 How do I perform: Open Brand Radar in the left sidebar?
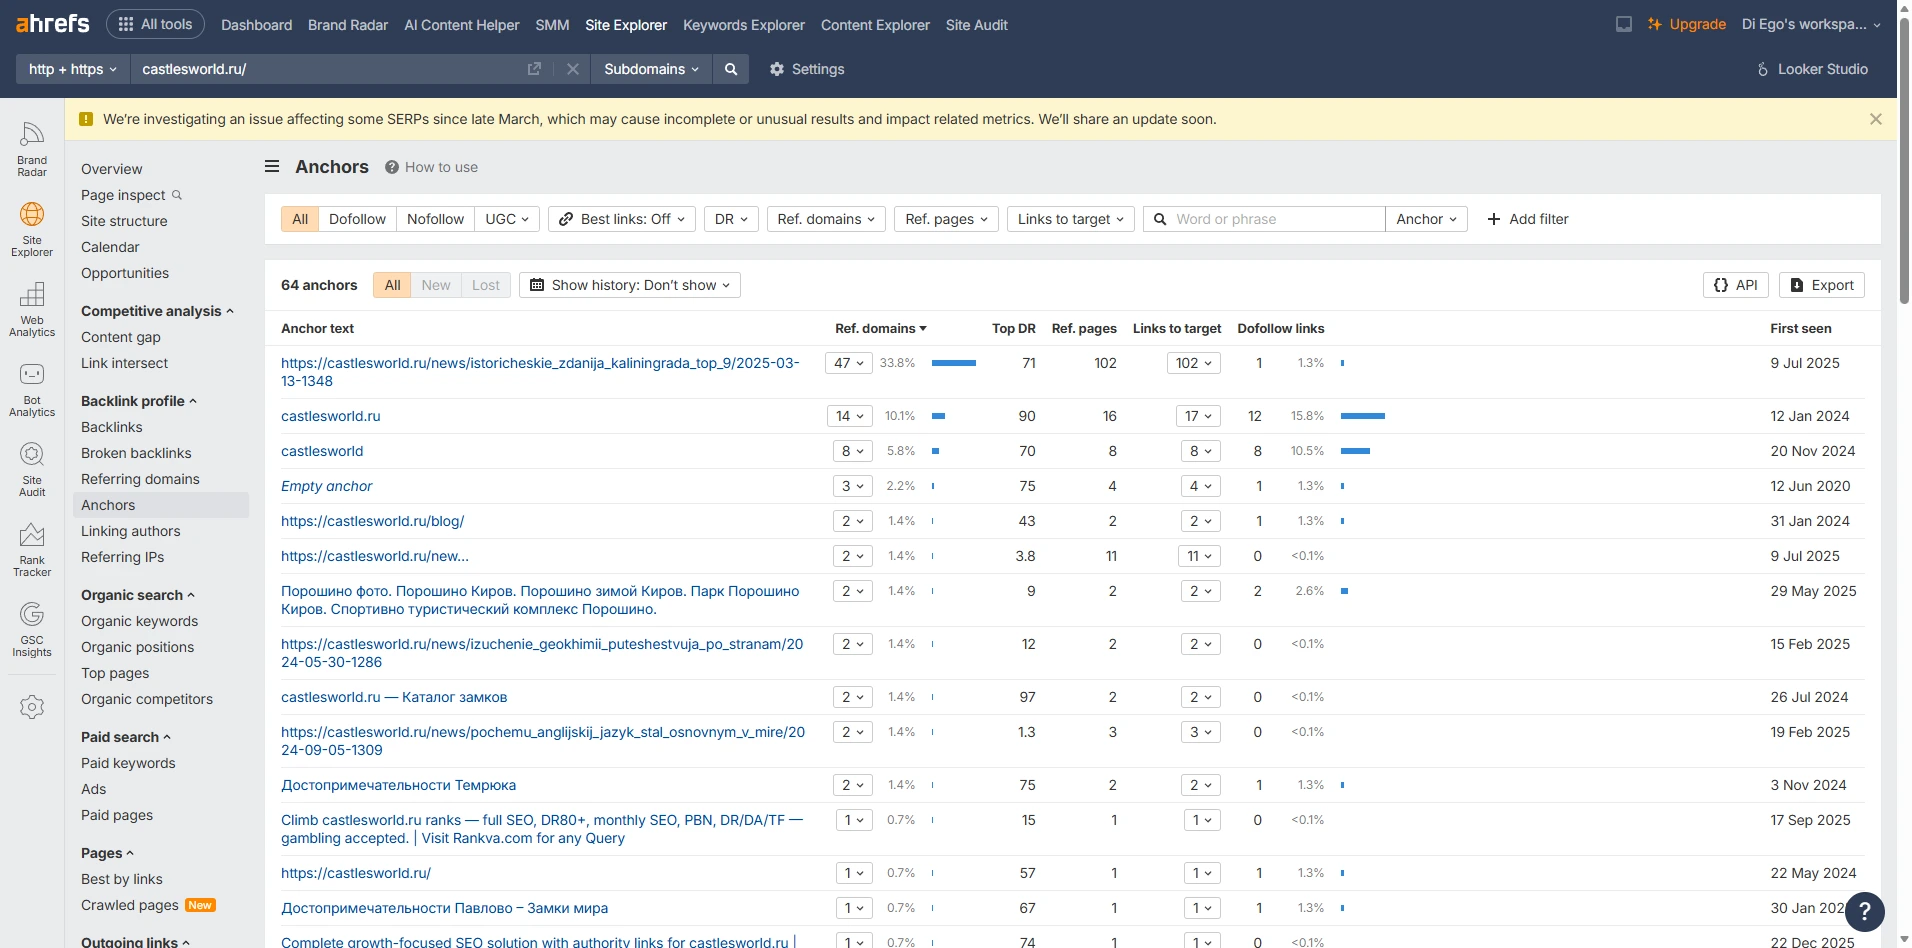(x=32, y=149)
